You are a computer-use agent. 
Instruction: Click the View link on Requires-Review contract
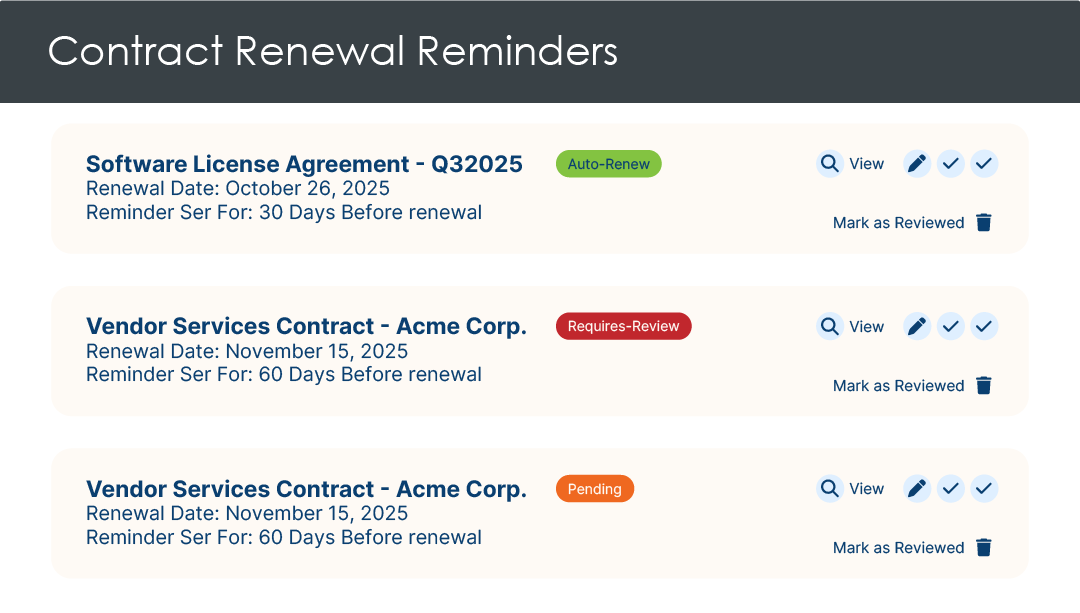pyautogui.click(x=866, y=326)
